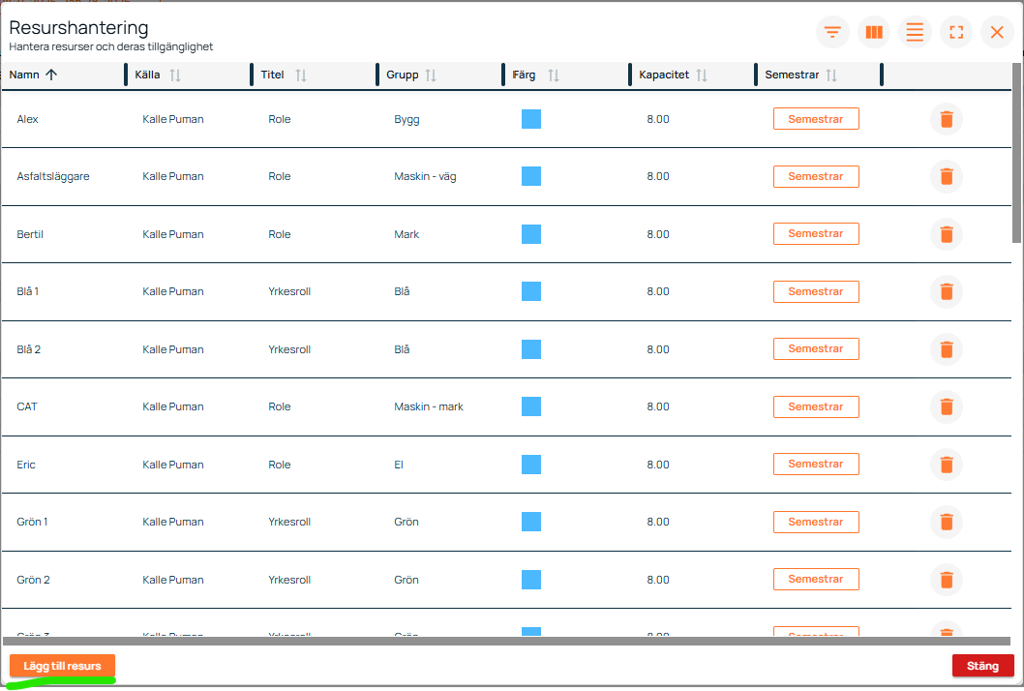
Task: Open the column chooser icon
Action: pyautogui.click(x=874, y=32)
